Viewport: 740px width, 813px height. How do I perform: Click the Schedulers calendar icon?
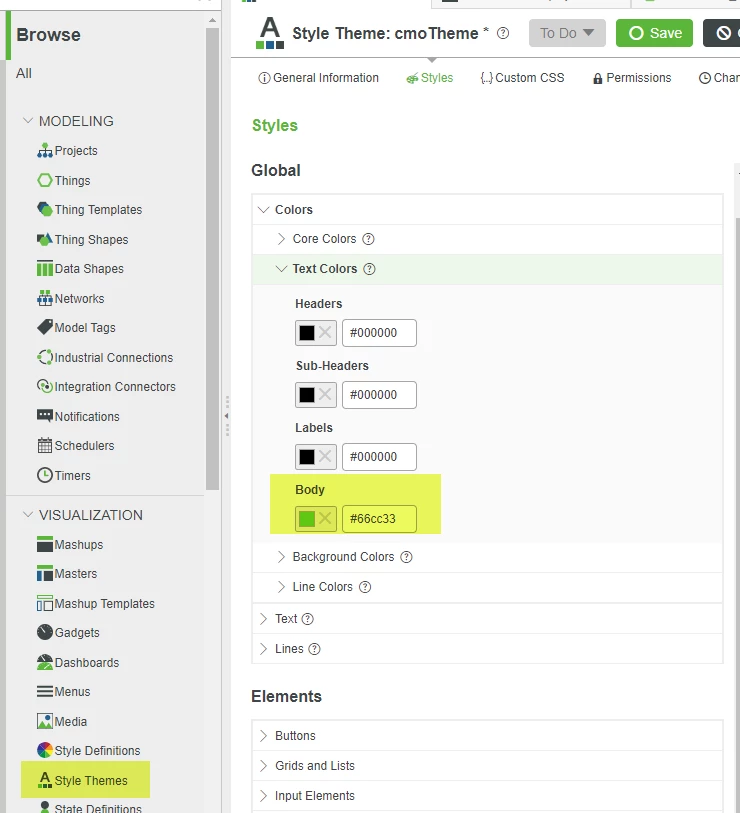coord(45,445)
